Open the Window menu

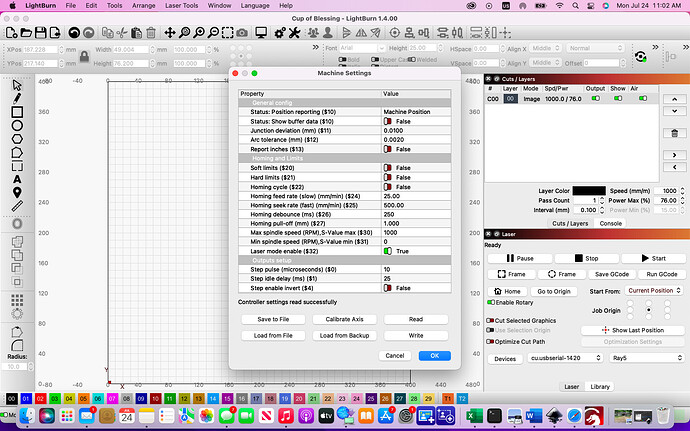pos(219,6)
